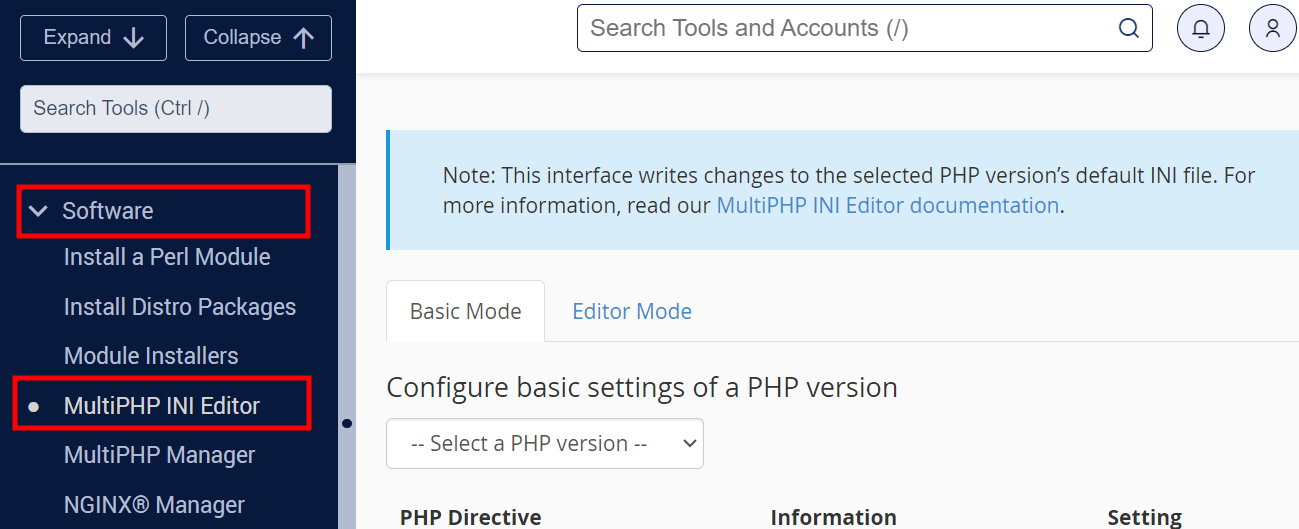Viewport: 1299px width, 529px height.
Task: Click the Setting column header
Action: (x=1144, y=517)
